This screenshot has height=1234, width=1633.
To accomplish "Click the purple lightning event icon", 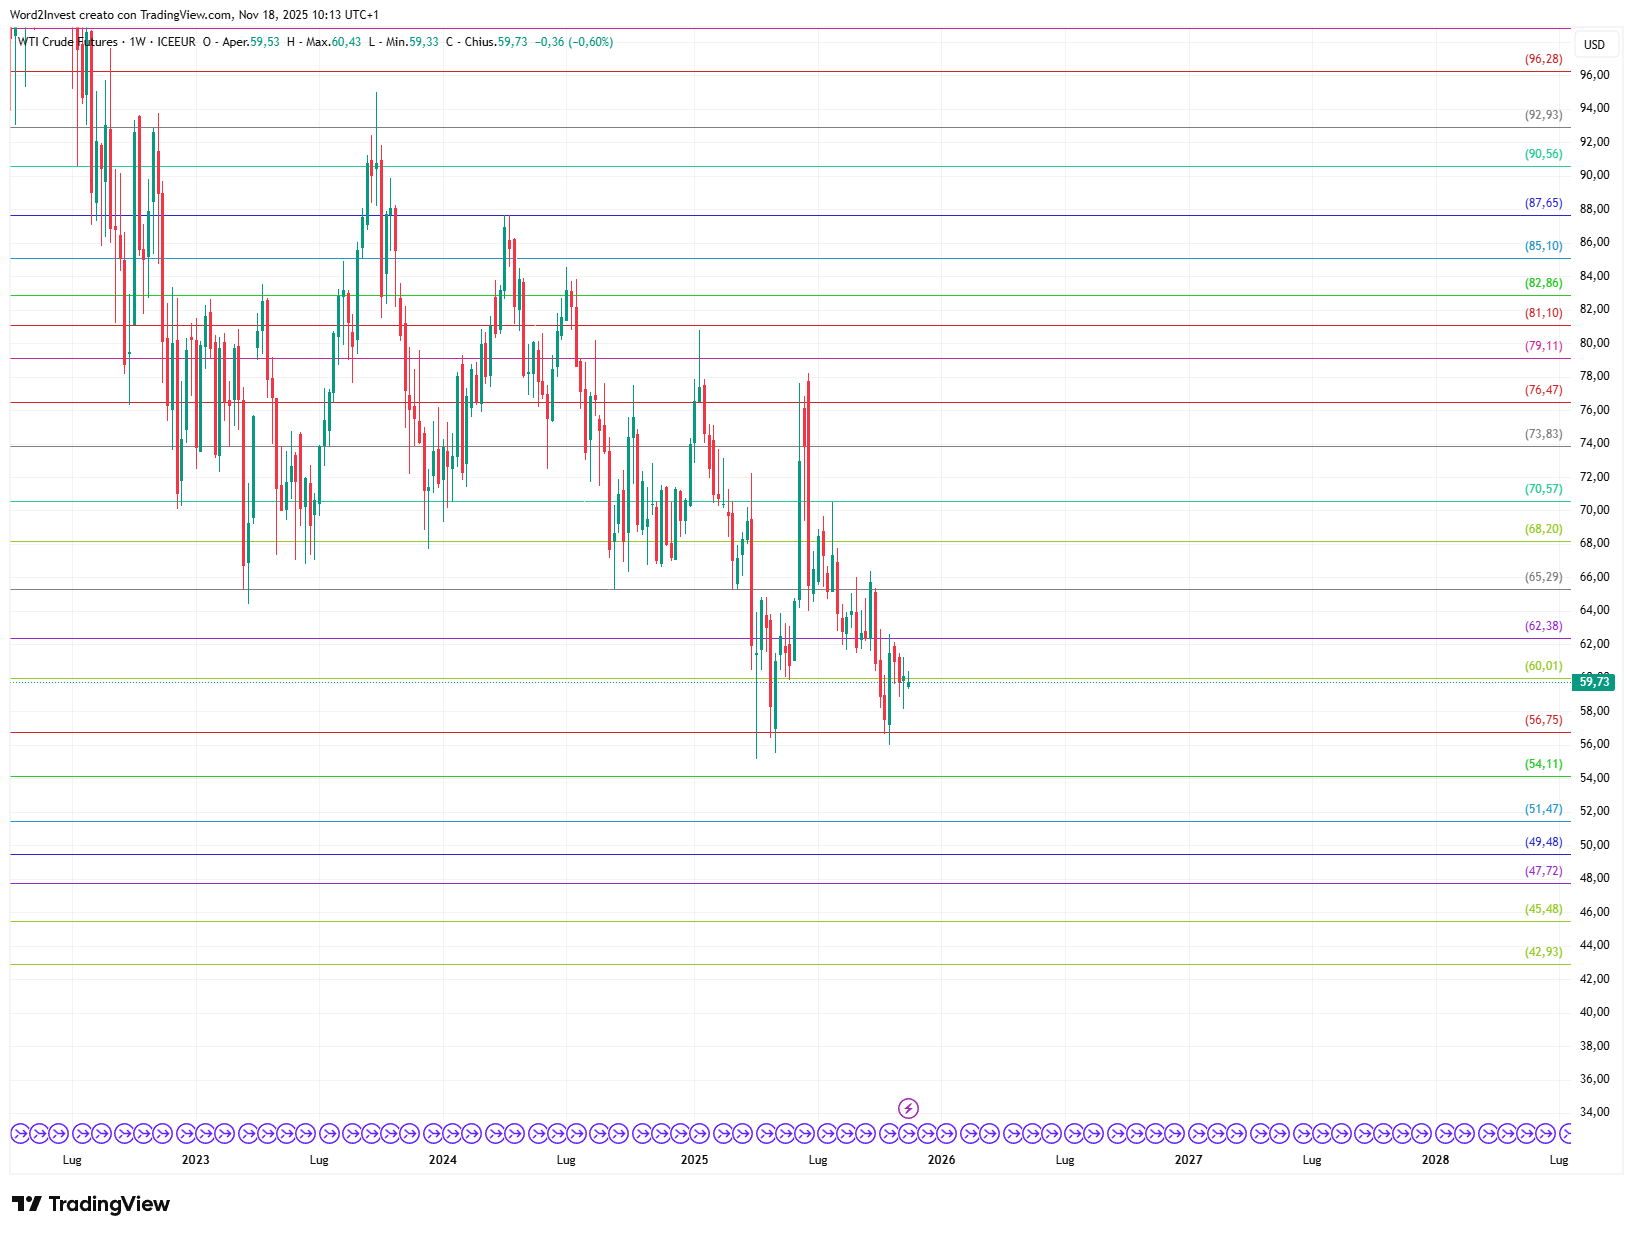I will pyautogui.click(x=908, y=1108).
